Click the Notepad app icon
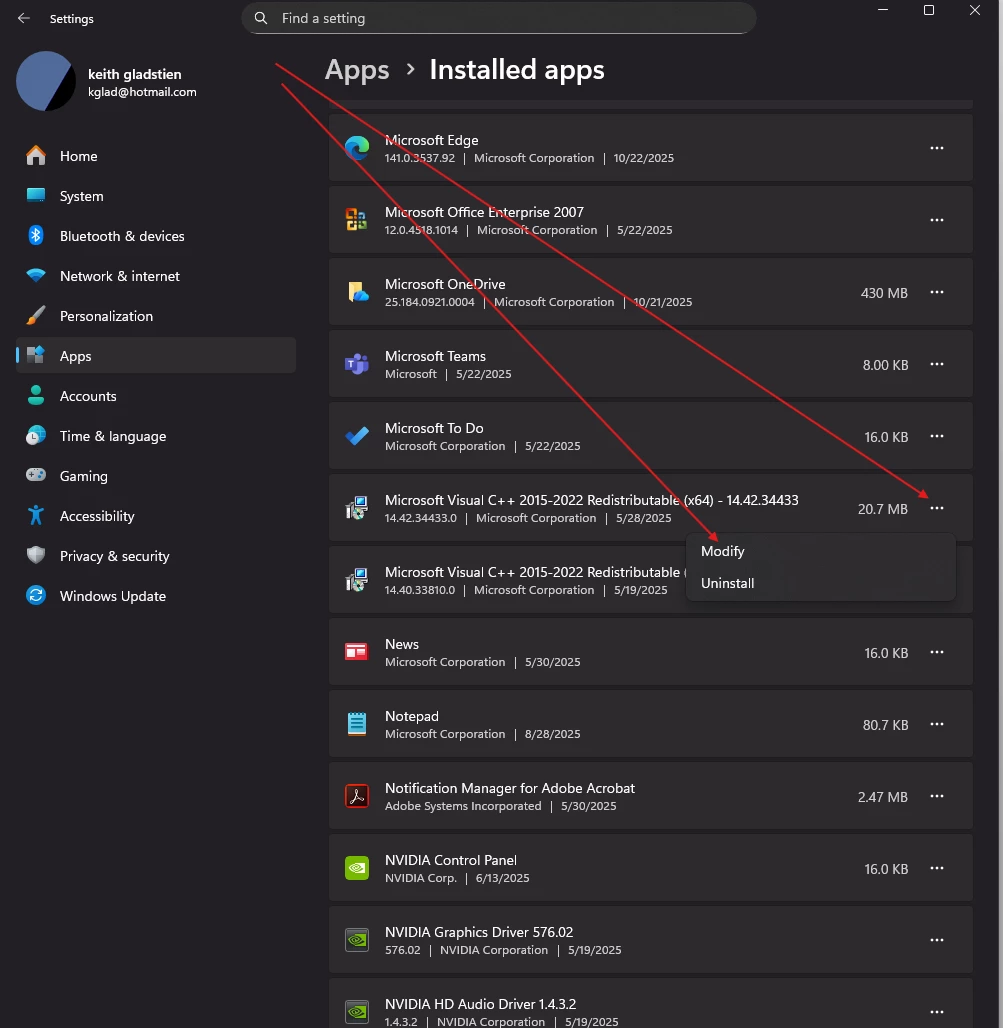The height and width of the screenshot is (1028, 1003). pyautogui.click(x=357, y=724)
